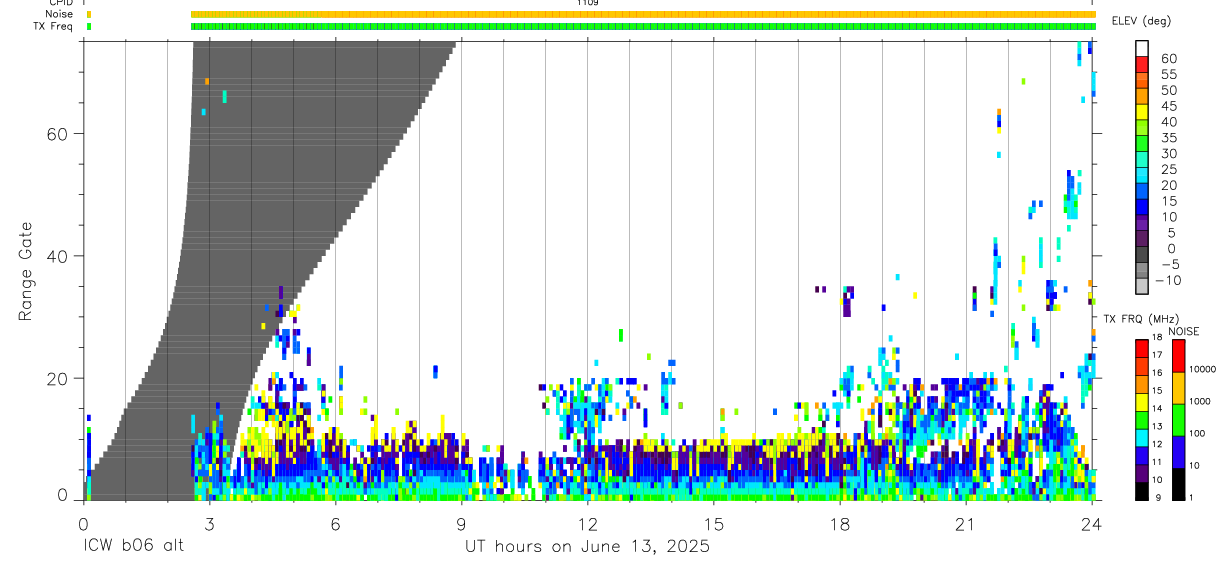Screen dimensions: 1228x567
Task: Click the "6" tick label on the UT hours axis
Action: 335,525
